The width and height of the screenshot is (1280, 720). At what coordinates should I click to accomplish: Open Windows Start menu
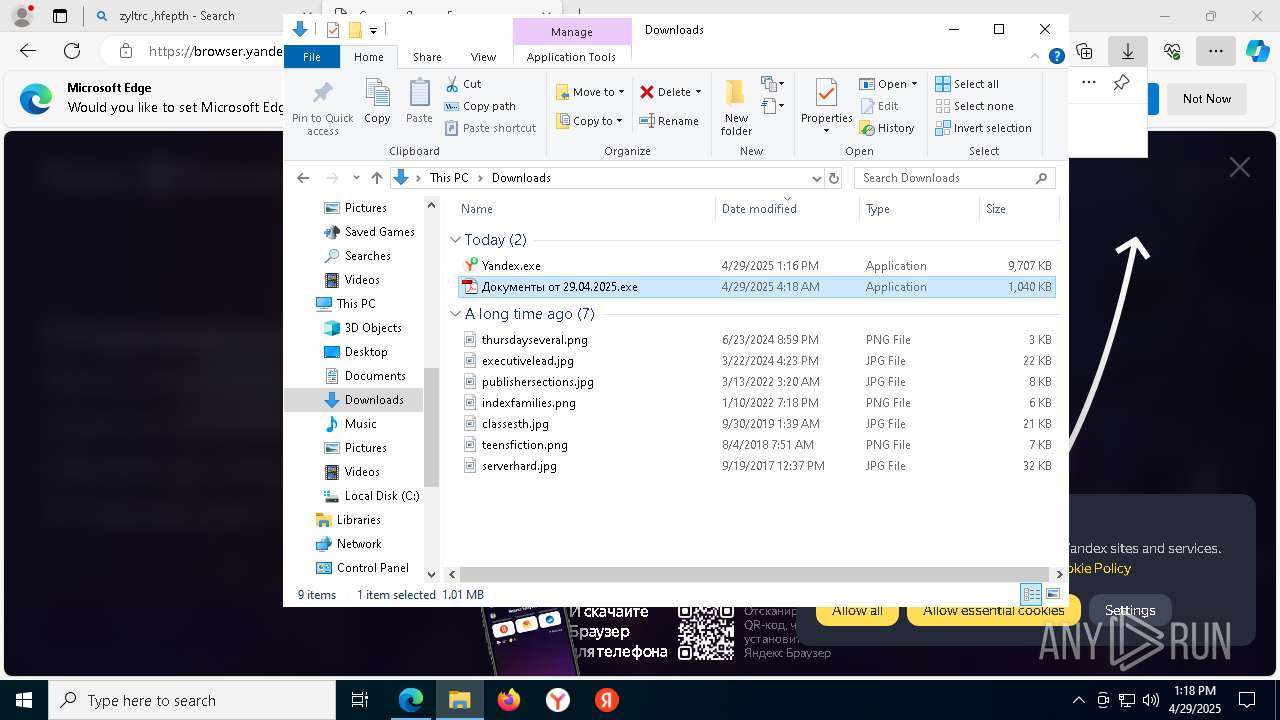pos(23,700)
